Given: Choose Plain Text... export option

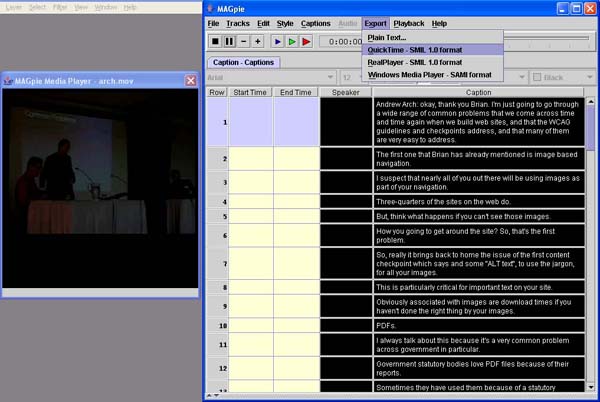Looking at the screenshot, I should (432, 37).
